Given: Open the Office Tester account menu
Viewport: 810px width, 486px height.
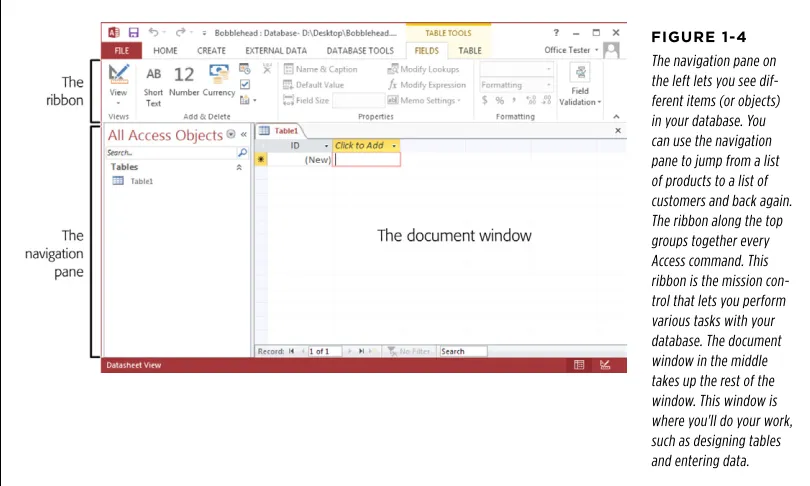Looking at the screenshot, I should point(571,50).
